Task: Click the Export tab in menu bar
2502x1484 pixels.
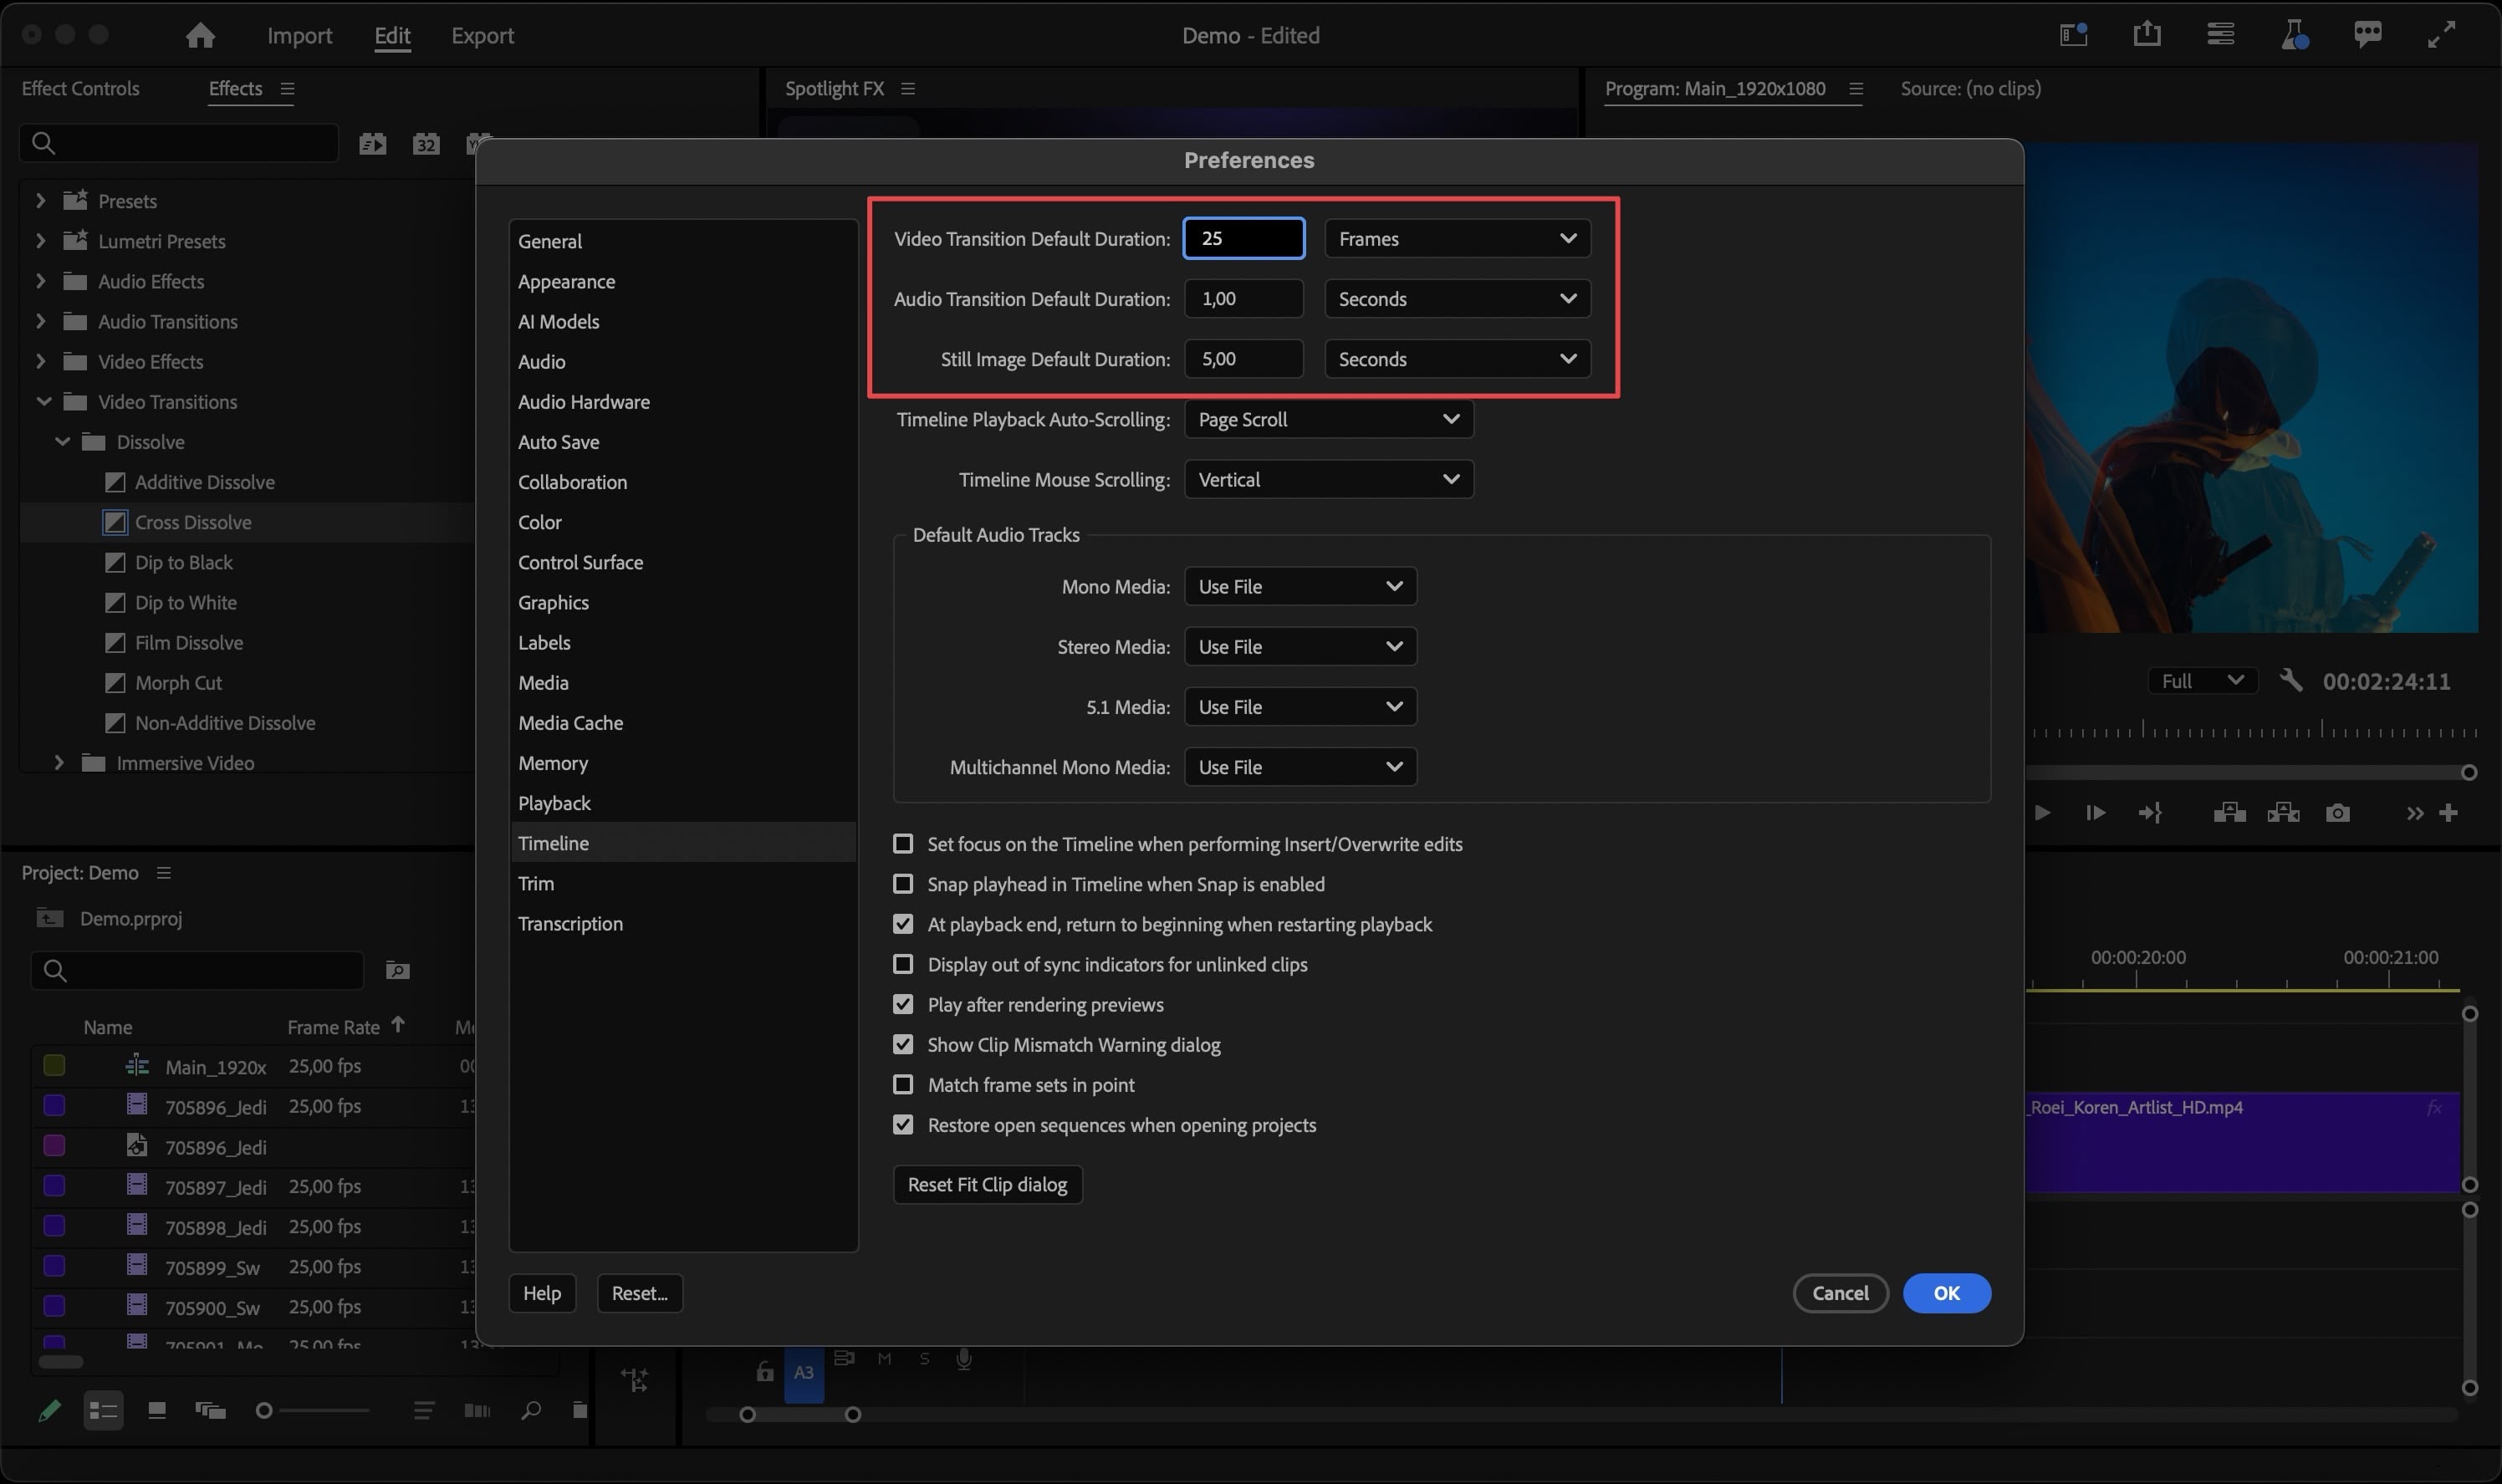Action: [x=479, y=33]
